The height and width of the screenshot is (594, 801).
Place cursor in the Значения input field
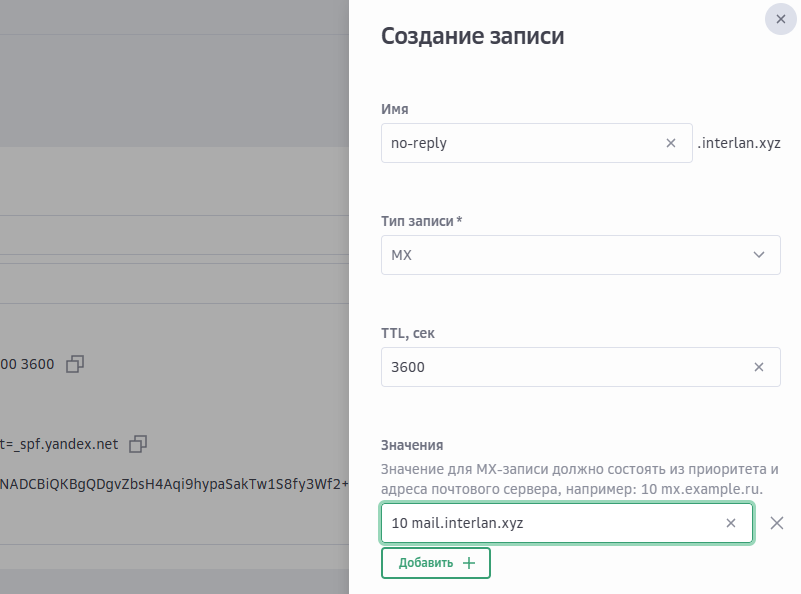(550, 523)
